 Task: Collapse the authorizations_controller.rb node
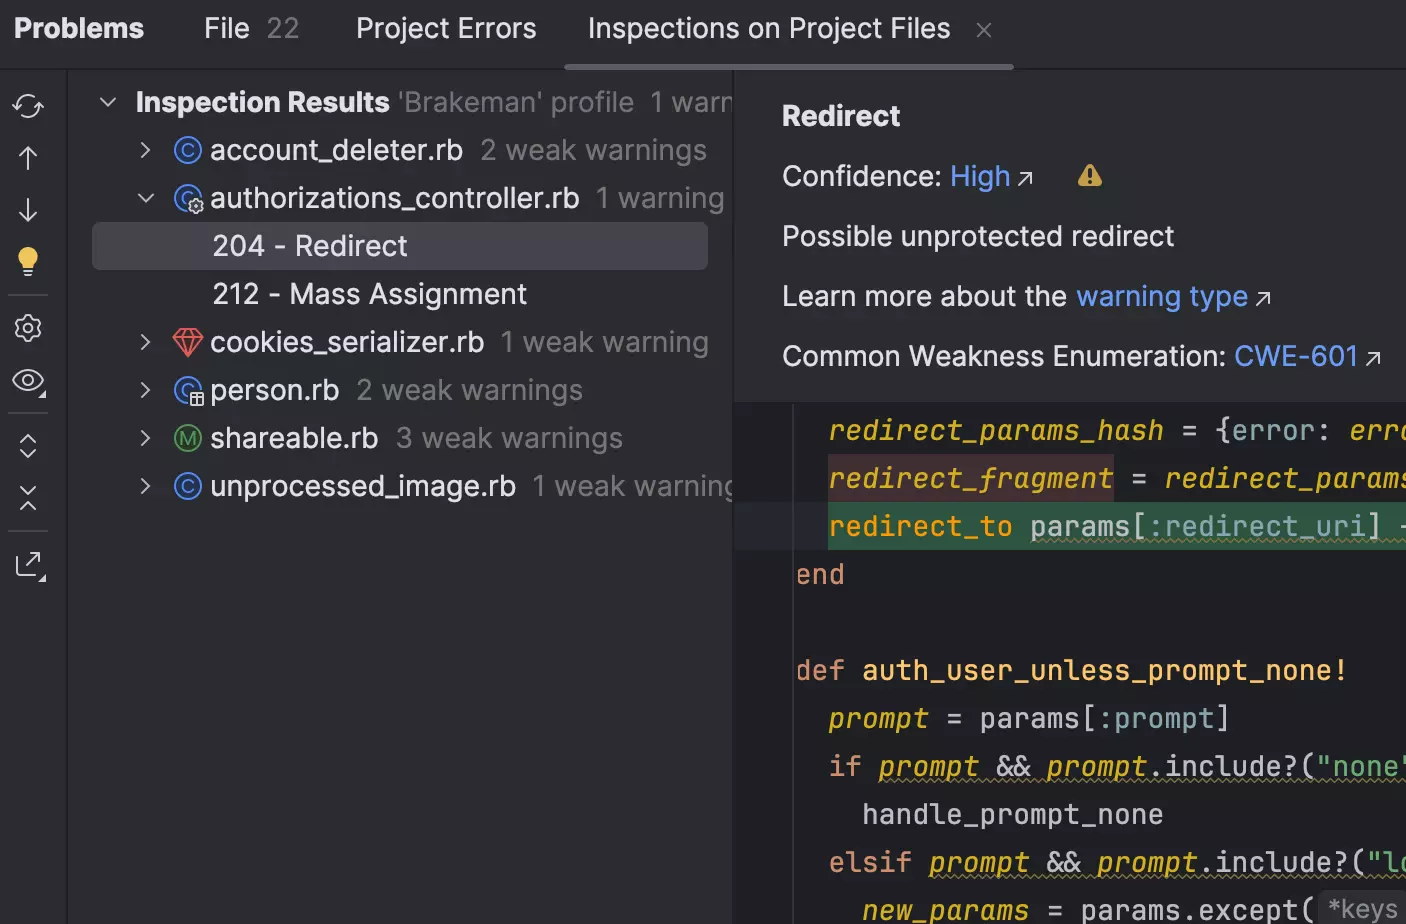tap(145, 198)
